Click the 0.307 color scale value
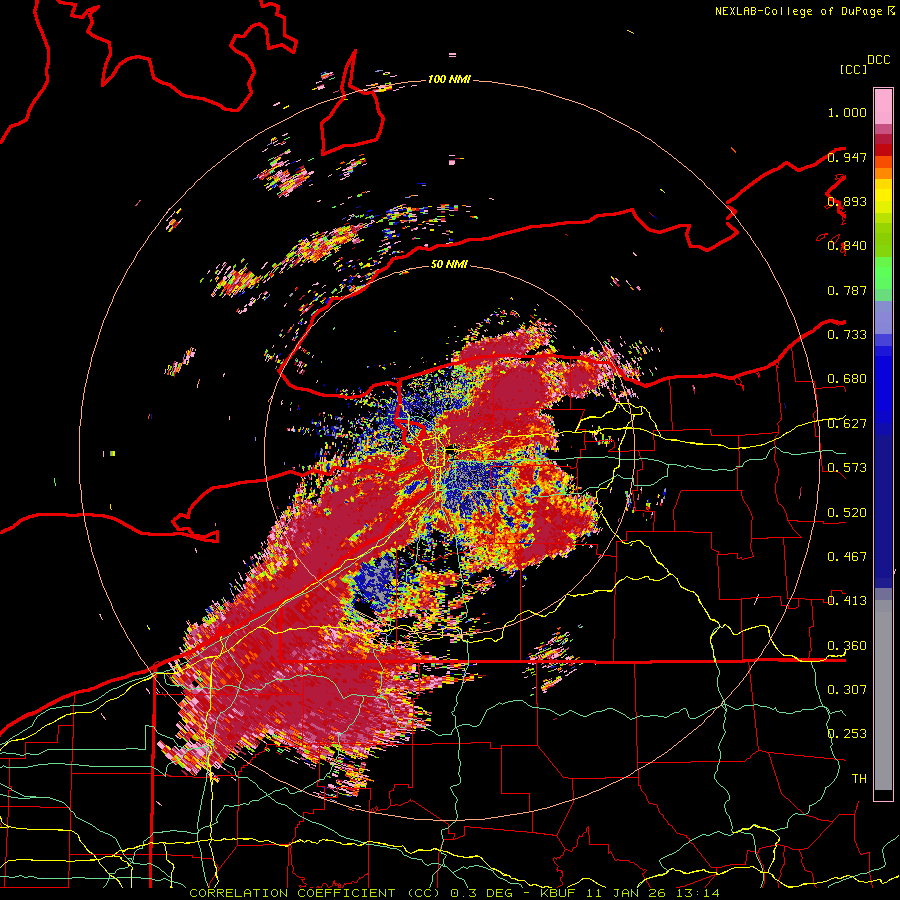 click(x=847, y=689)
